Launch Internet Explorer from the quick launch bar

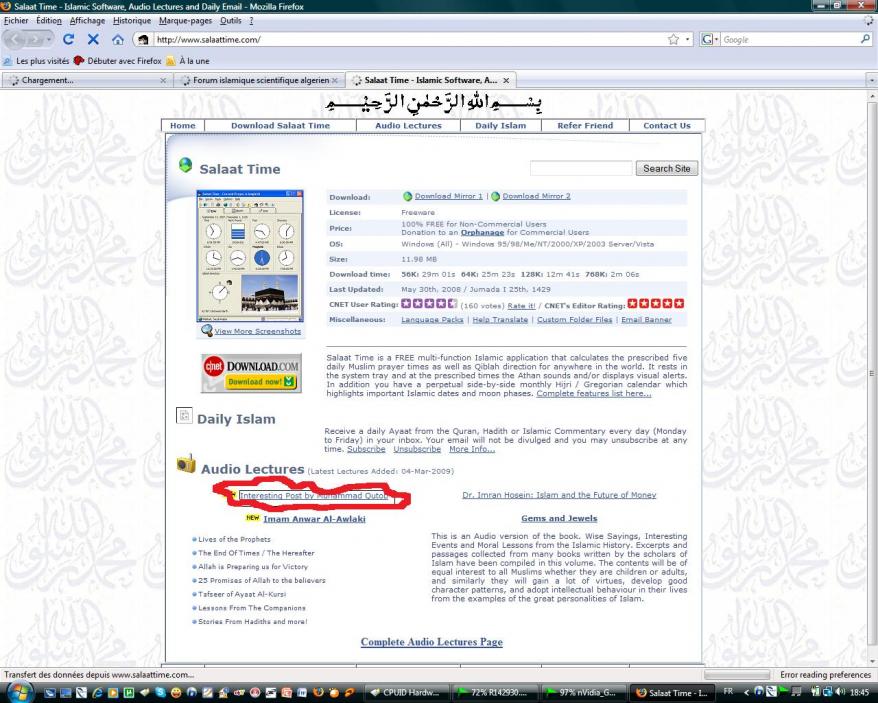pyautogui.click(x=97, y=693)
